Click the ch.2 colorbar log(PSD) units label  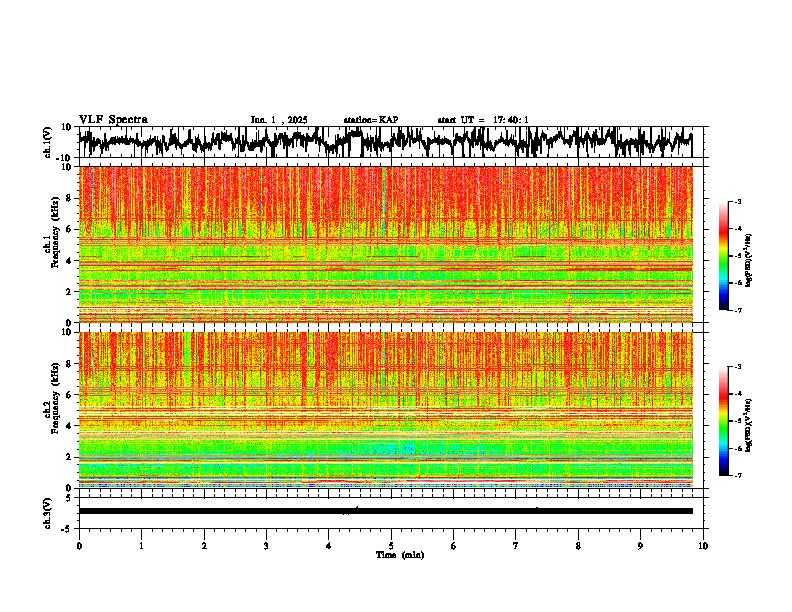tap(749, 425)
